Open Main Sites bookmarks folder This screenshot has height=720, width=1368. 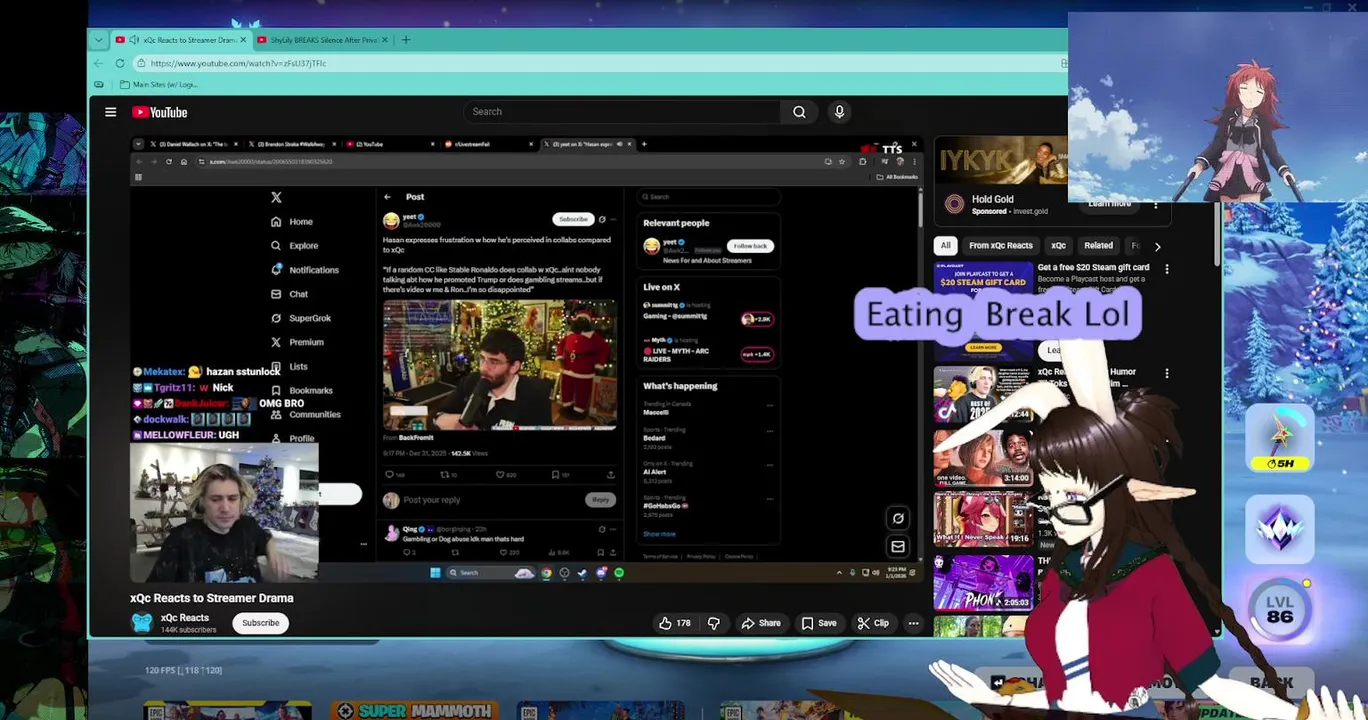158,84
